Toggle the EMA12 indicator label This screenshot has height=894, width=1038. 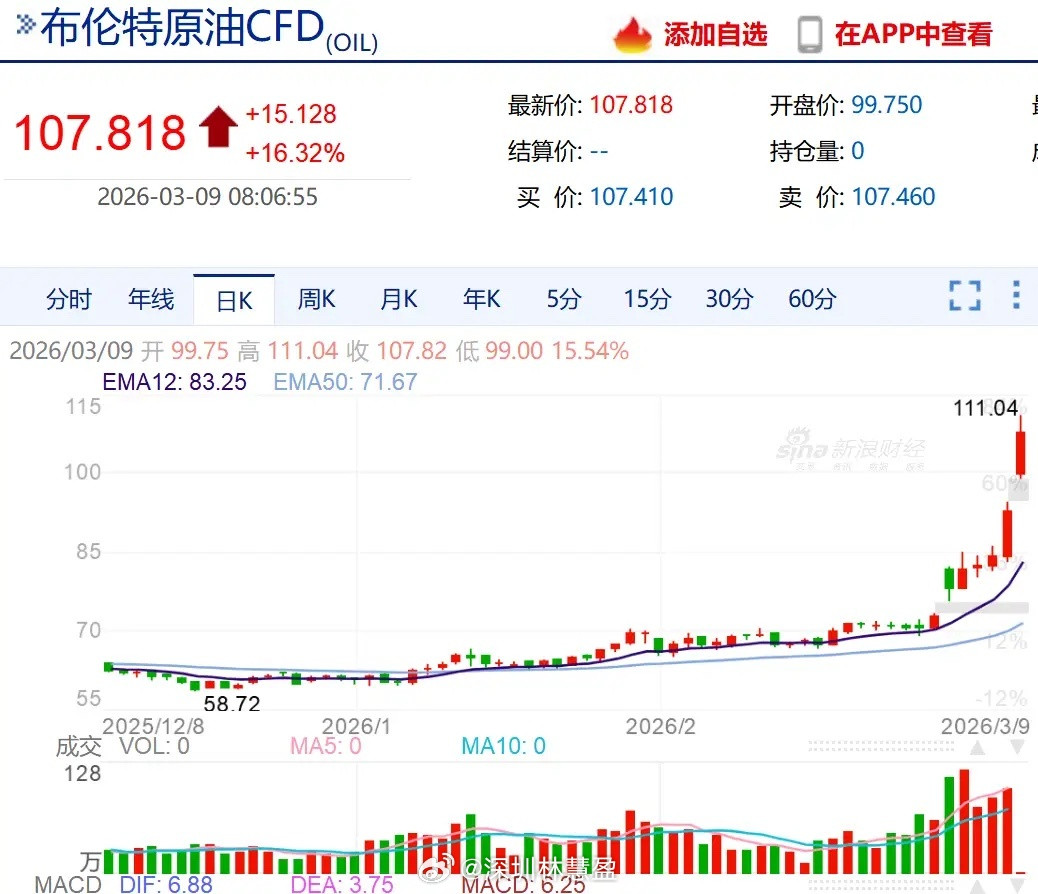pos(173,382)
